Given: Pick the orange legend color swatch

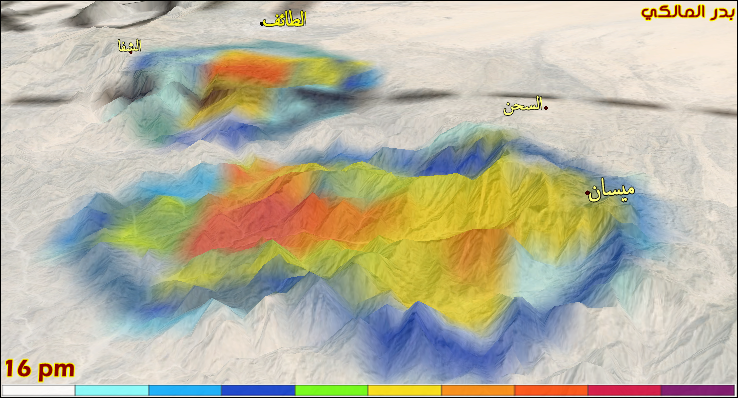Looking at the screenshot, I should click(x=478, y=390).
